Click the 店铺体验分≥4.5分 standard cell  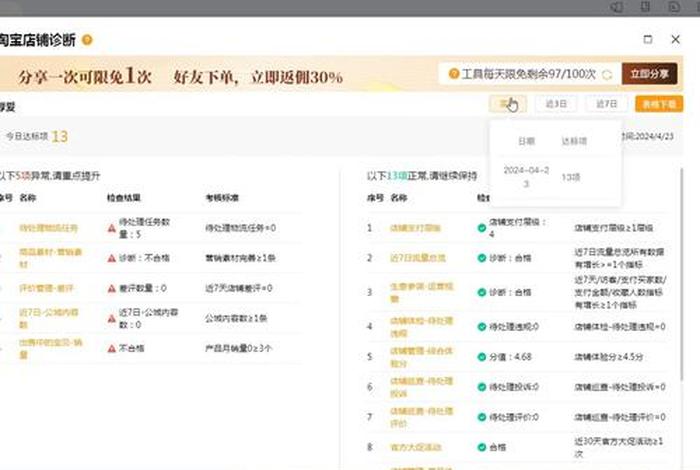coord(609,357)
